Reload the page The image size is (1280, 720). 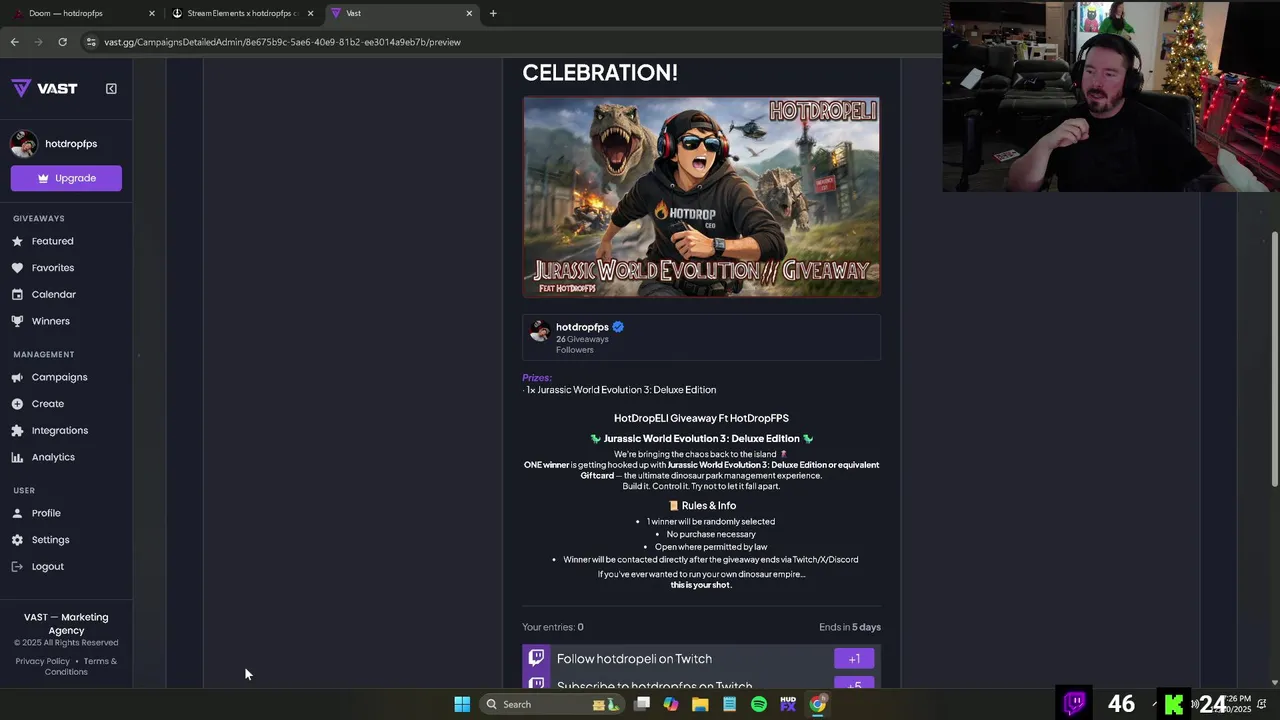click(62, 42)
